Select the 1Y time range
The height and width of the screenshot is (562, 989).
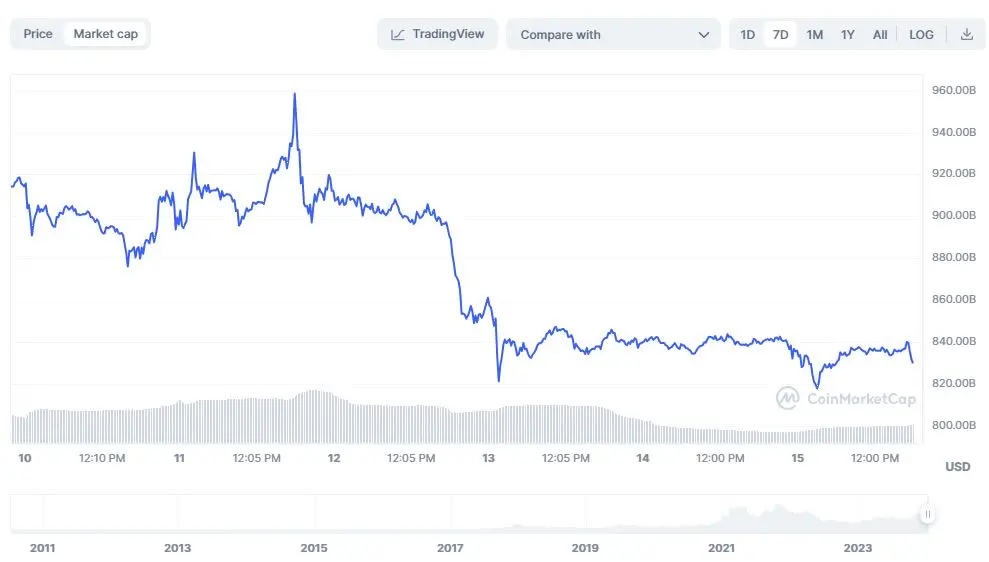point(847,34)
